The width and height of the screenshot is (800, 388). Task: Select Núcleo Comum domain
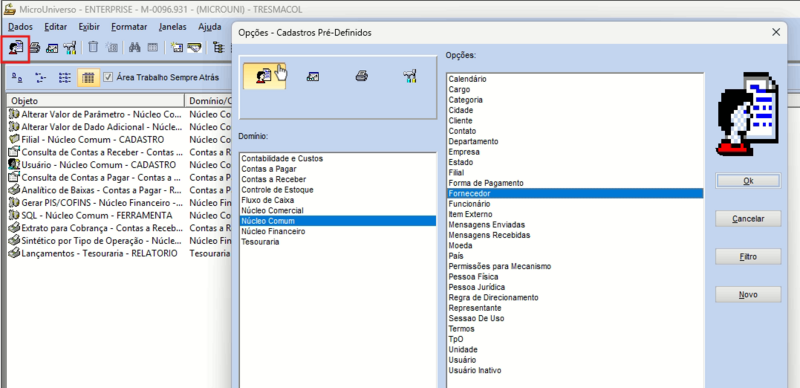[338, 221]
